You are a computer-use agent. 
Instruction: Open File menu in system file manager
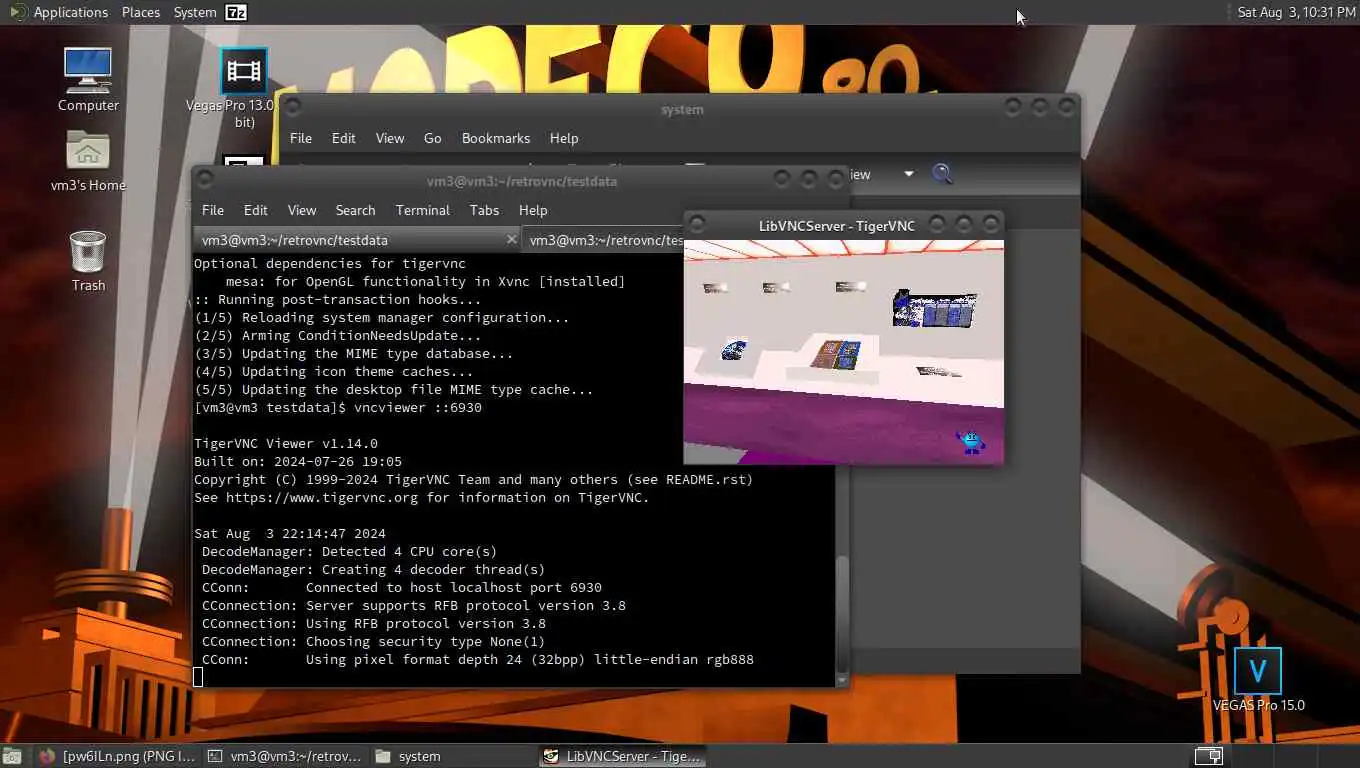301,138
